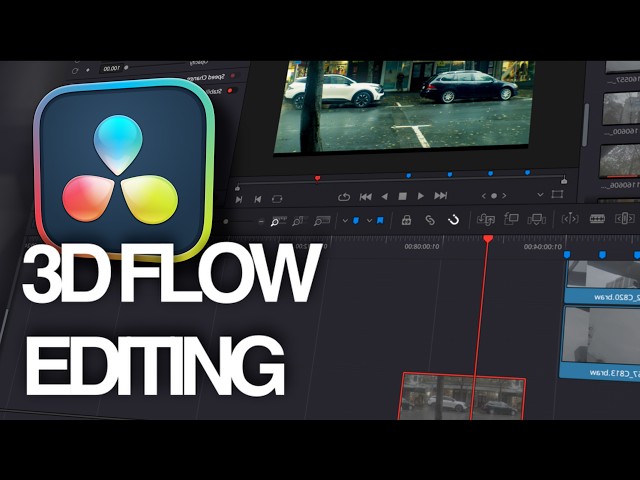Image resolution: width=640 pixels, height=480 pixels.
Task: Click the scrubber start handle above the transport icons
Action: click(238, 187)
